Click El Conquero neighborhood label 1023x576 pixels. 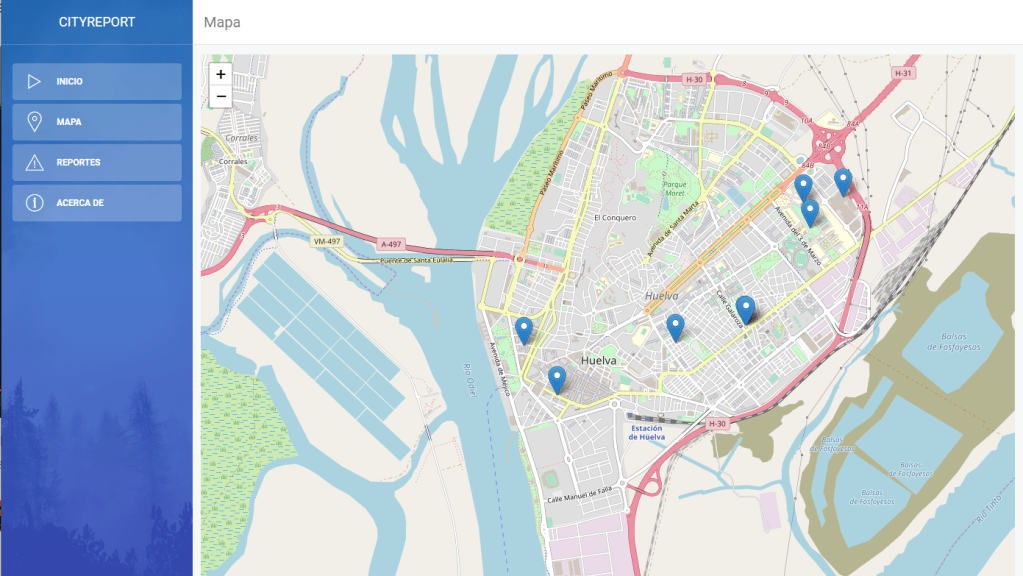(x=614, y=217)
